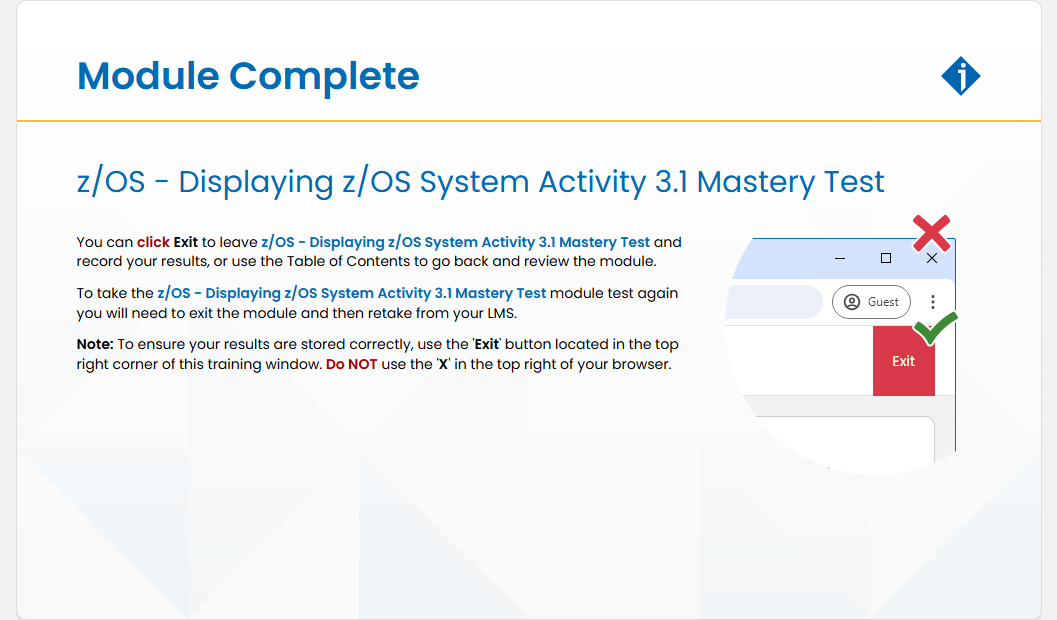Click the red word 'click'

pyautogui.click(x=153, y=243)
